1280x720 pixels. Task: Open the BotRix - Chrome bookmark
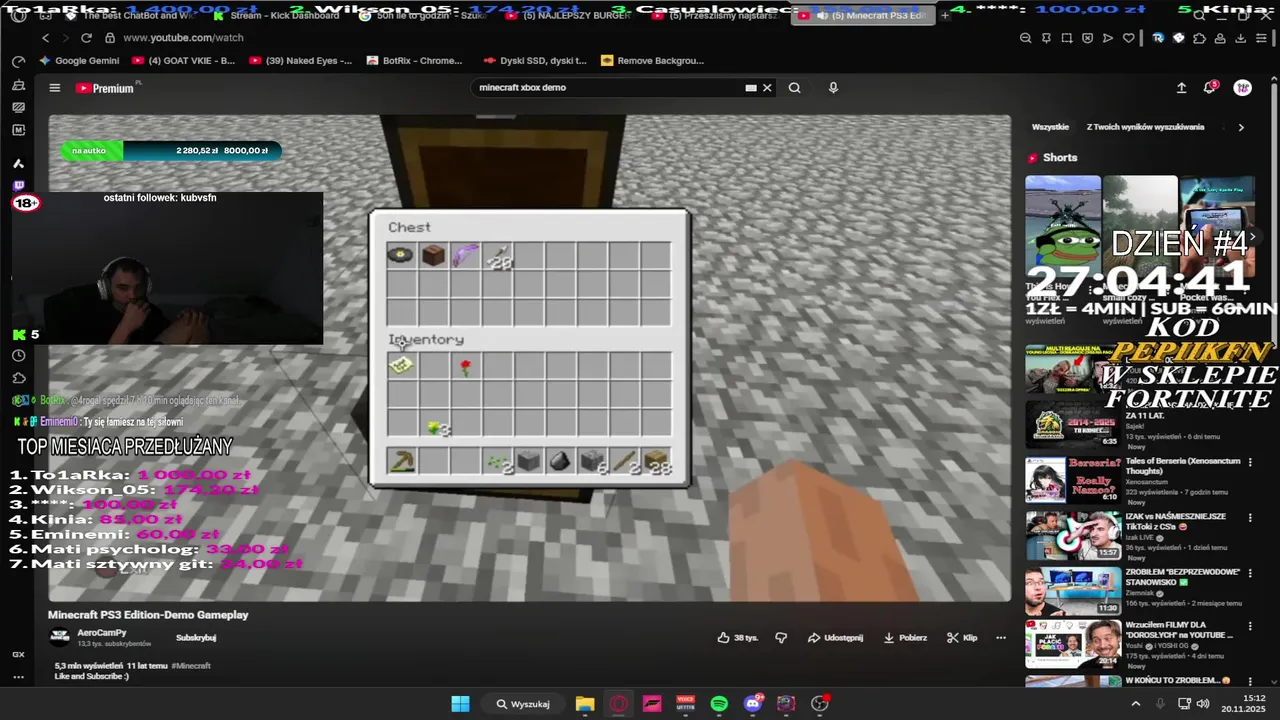[x=415, y=60]
